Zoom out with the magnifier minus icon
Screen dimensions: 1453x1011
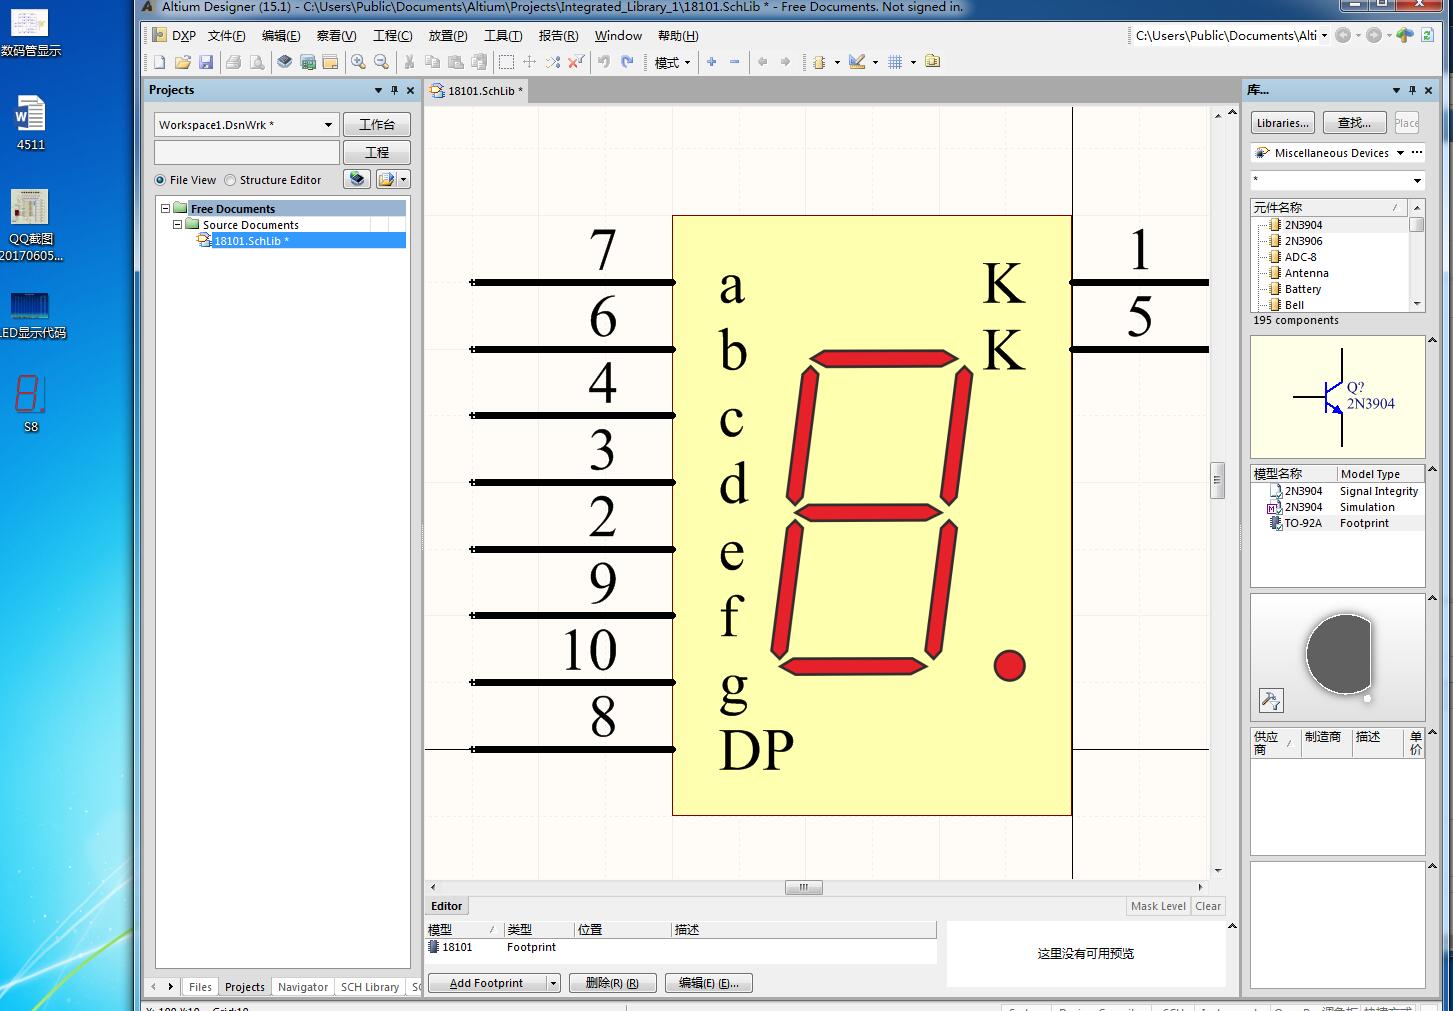tap(381, 62)
